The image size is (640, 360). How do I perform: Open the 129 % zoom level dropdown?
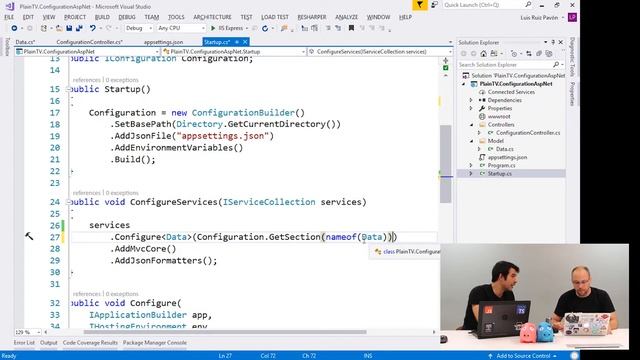pyautogui.click(x=28, y=332)
